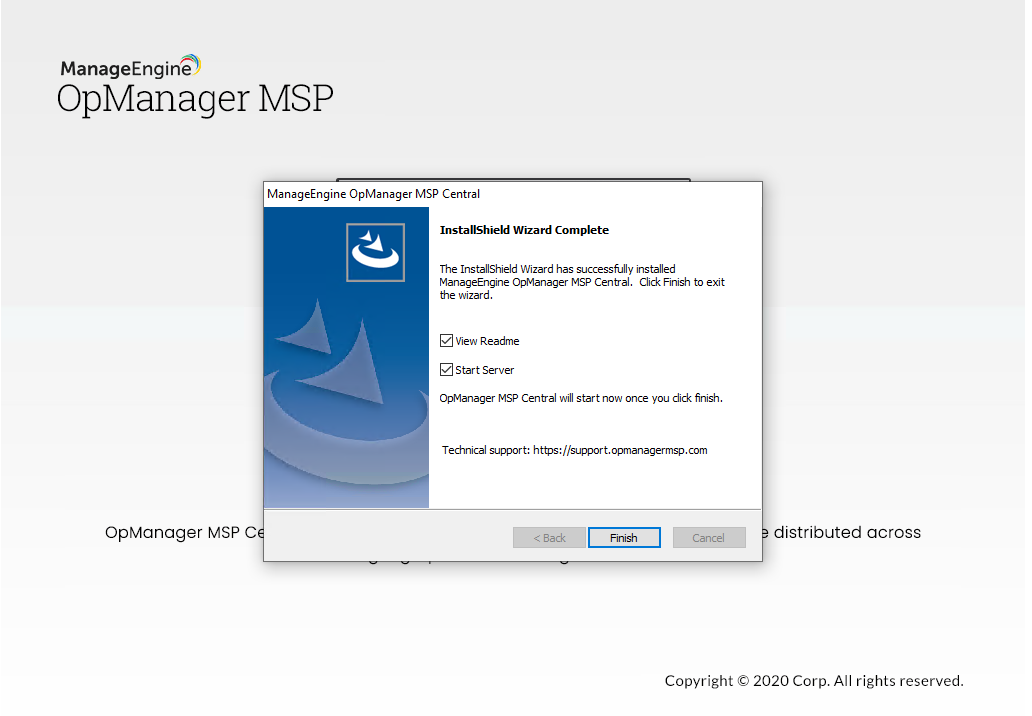Select the copyright notice at the bottom
The width and height of the screenshot is (1032, 716).
pos(811,681)
